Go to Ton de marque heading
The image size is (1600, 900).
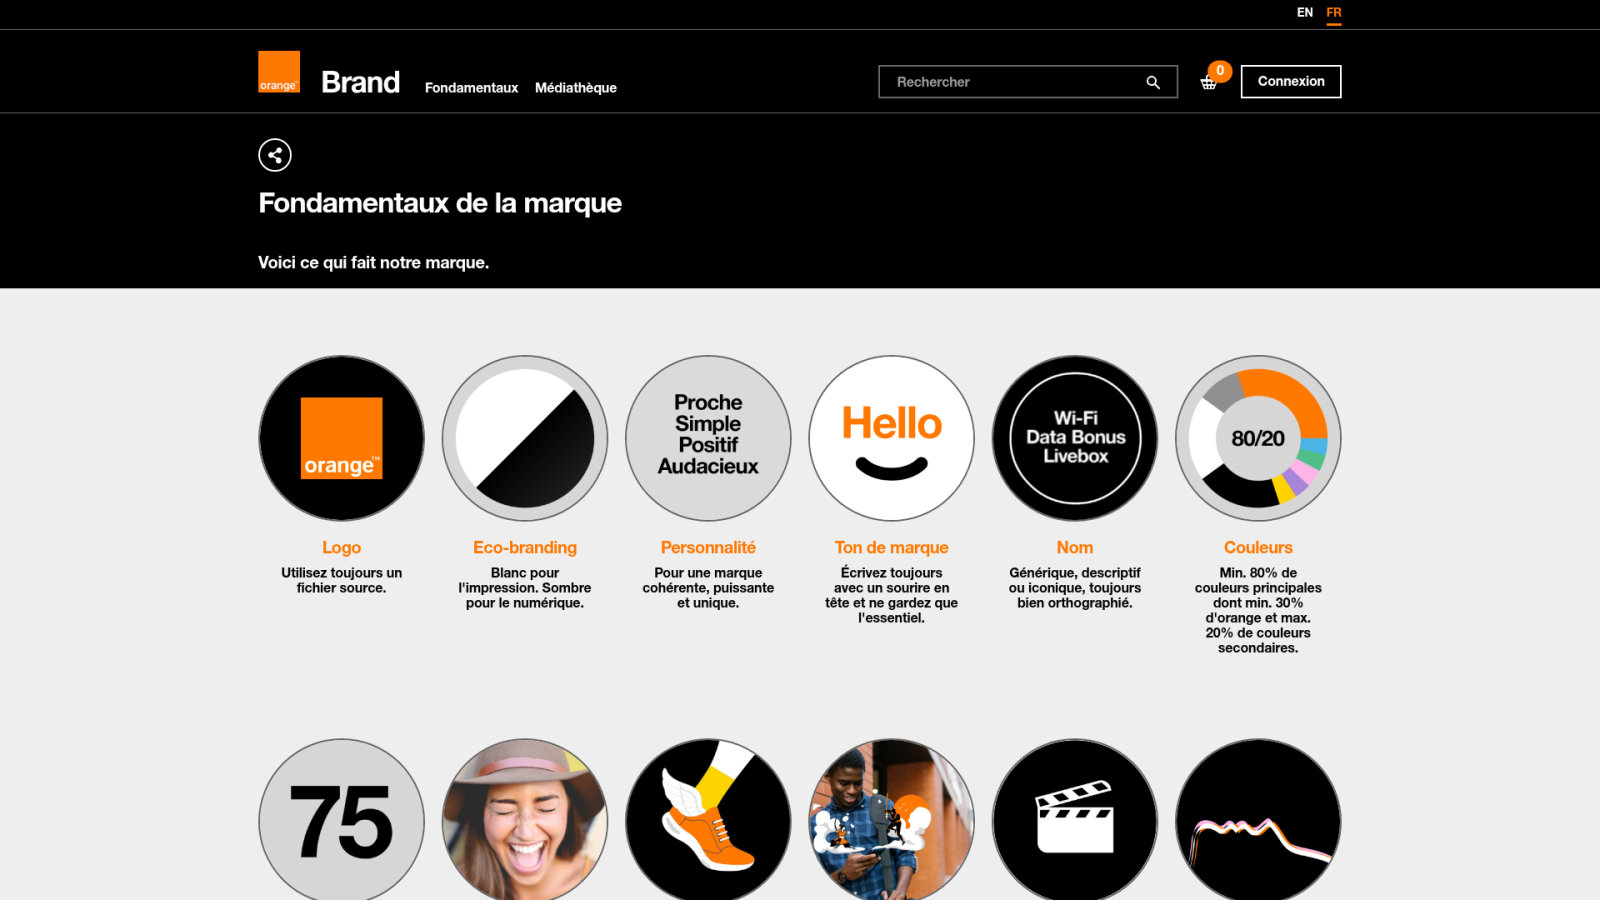click(892, 547)
